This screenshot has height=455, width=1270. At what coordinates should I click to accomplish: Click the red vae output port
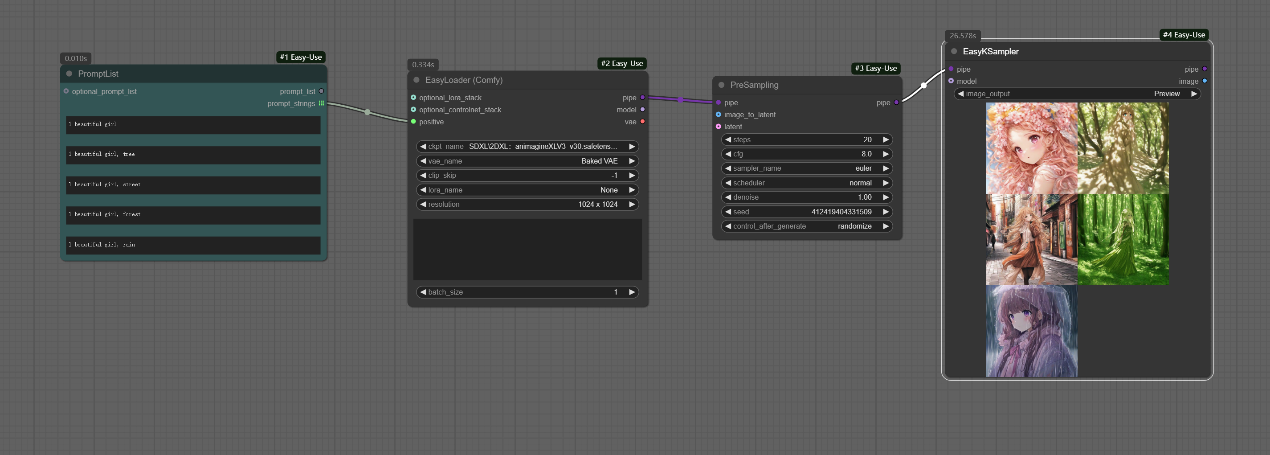(642, 122)
